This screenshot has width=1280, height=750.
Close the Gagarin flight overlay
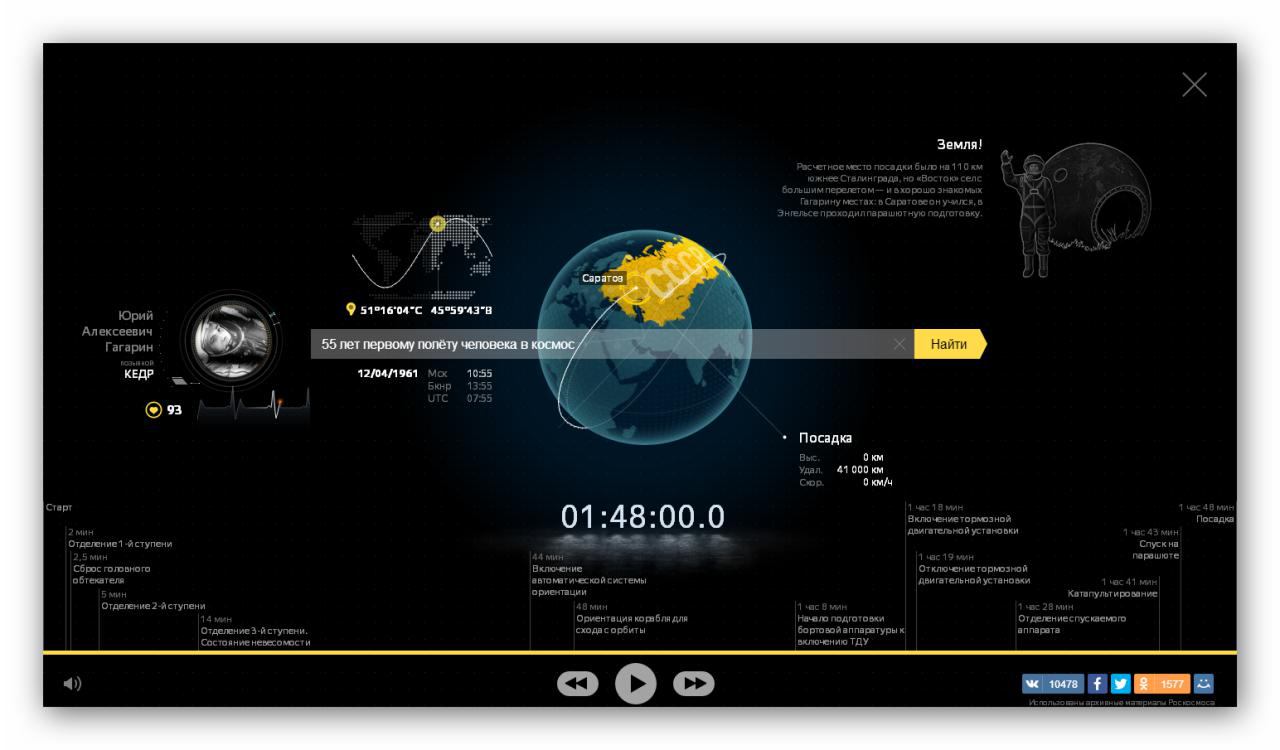tap(1194, 85)
